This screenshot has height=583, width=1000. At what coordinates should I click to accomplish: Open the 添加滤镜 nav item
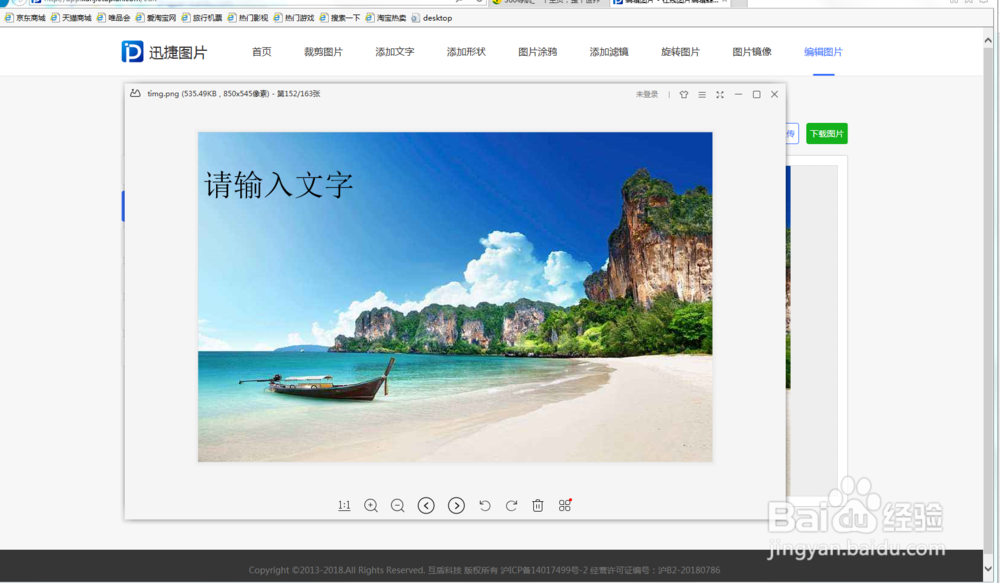click(609, 52)
